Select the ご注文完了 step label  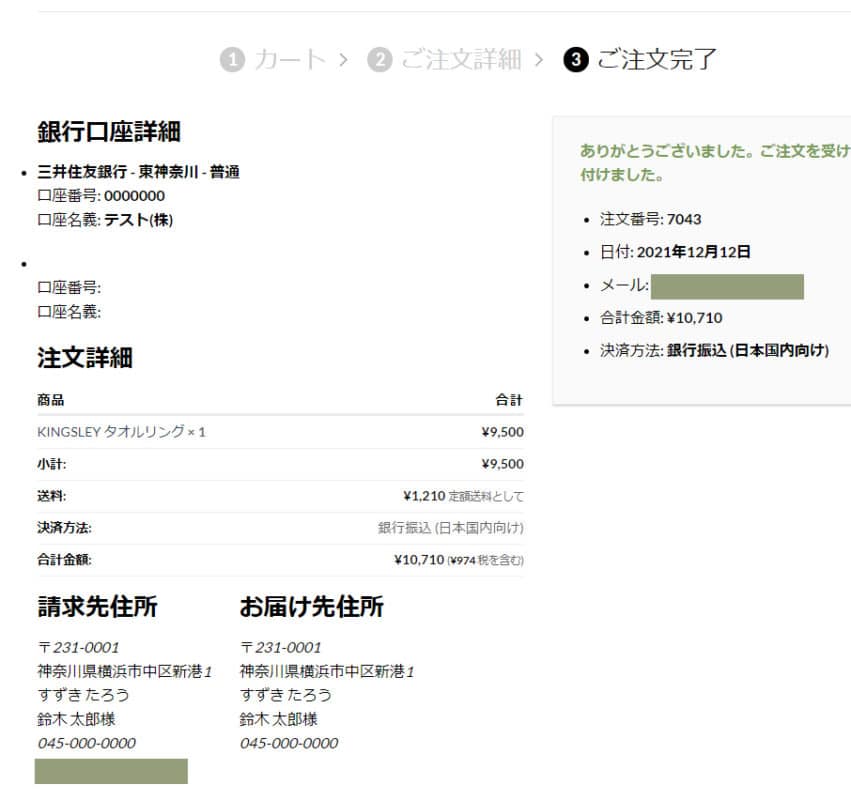[657, 60]
